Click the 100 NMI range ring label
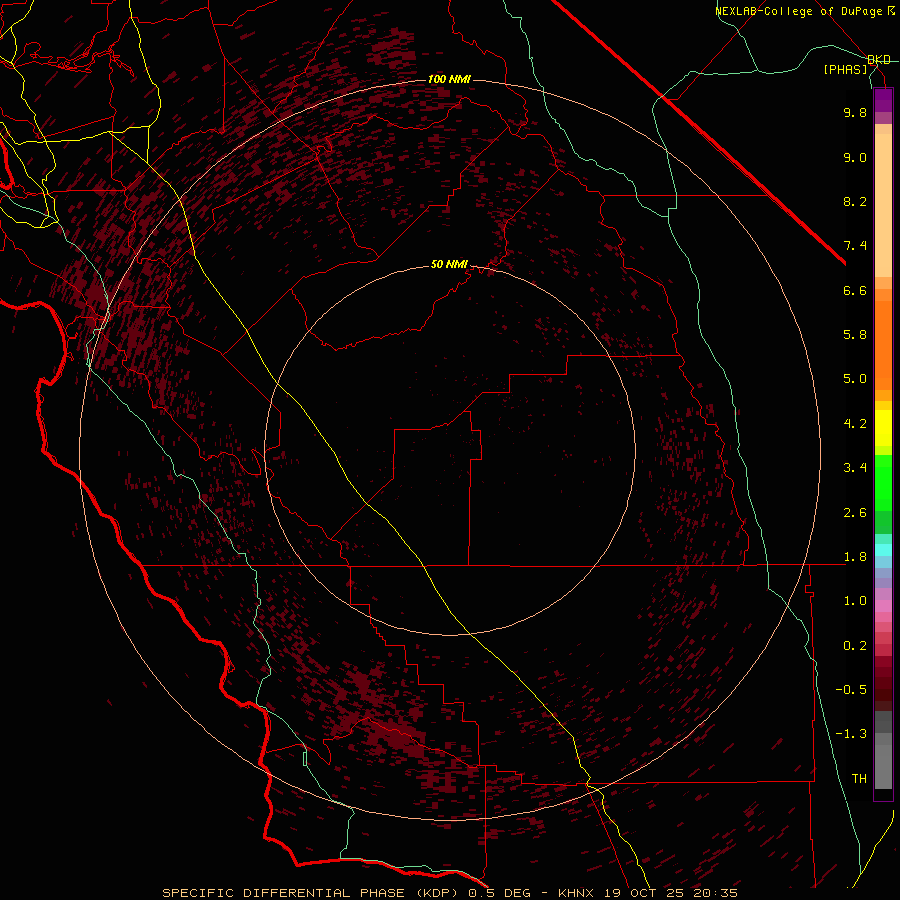900x900 pixels. click(x=449, y=79)
